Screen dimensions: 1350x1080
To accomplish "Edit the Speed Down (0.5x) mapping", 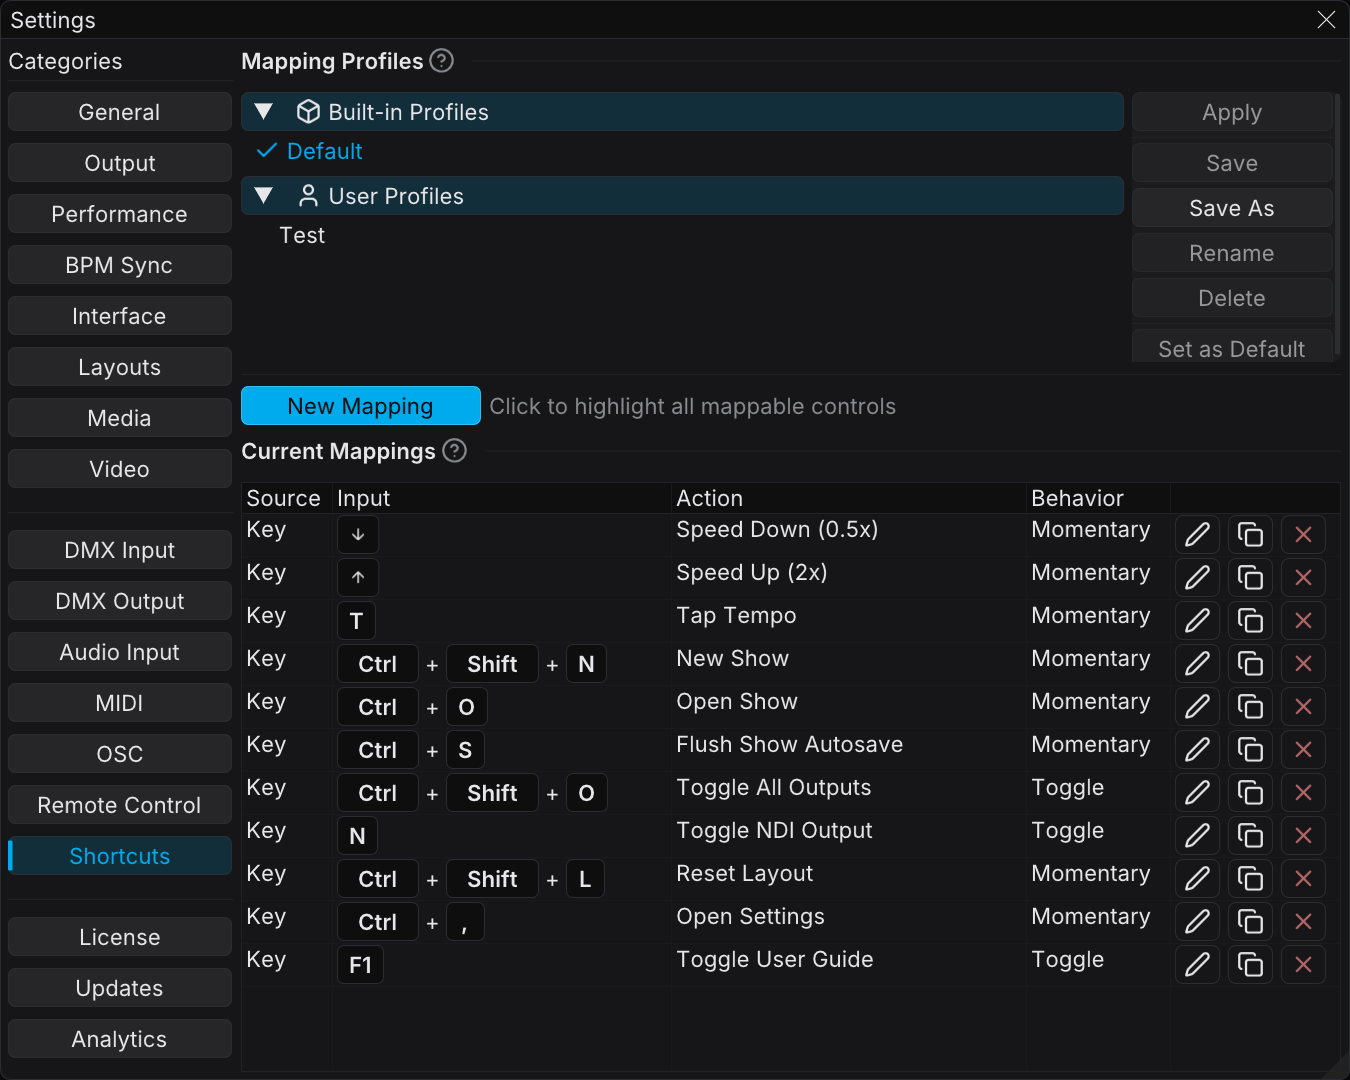I will [1197, 535].
